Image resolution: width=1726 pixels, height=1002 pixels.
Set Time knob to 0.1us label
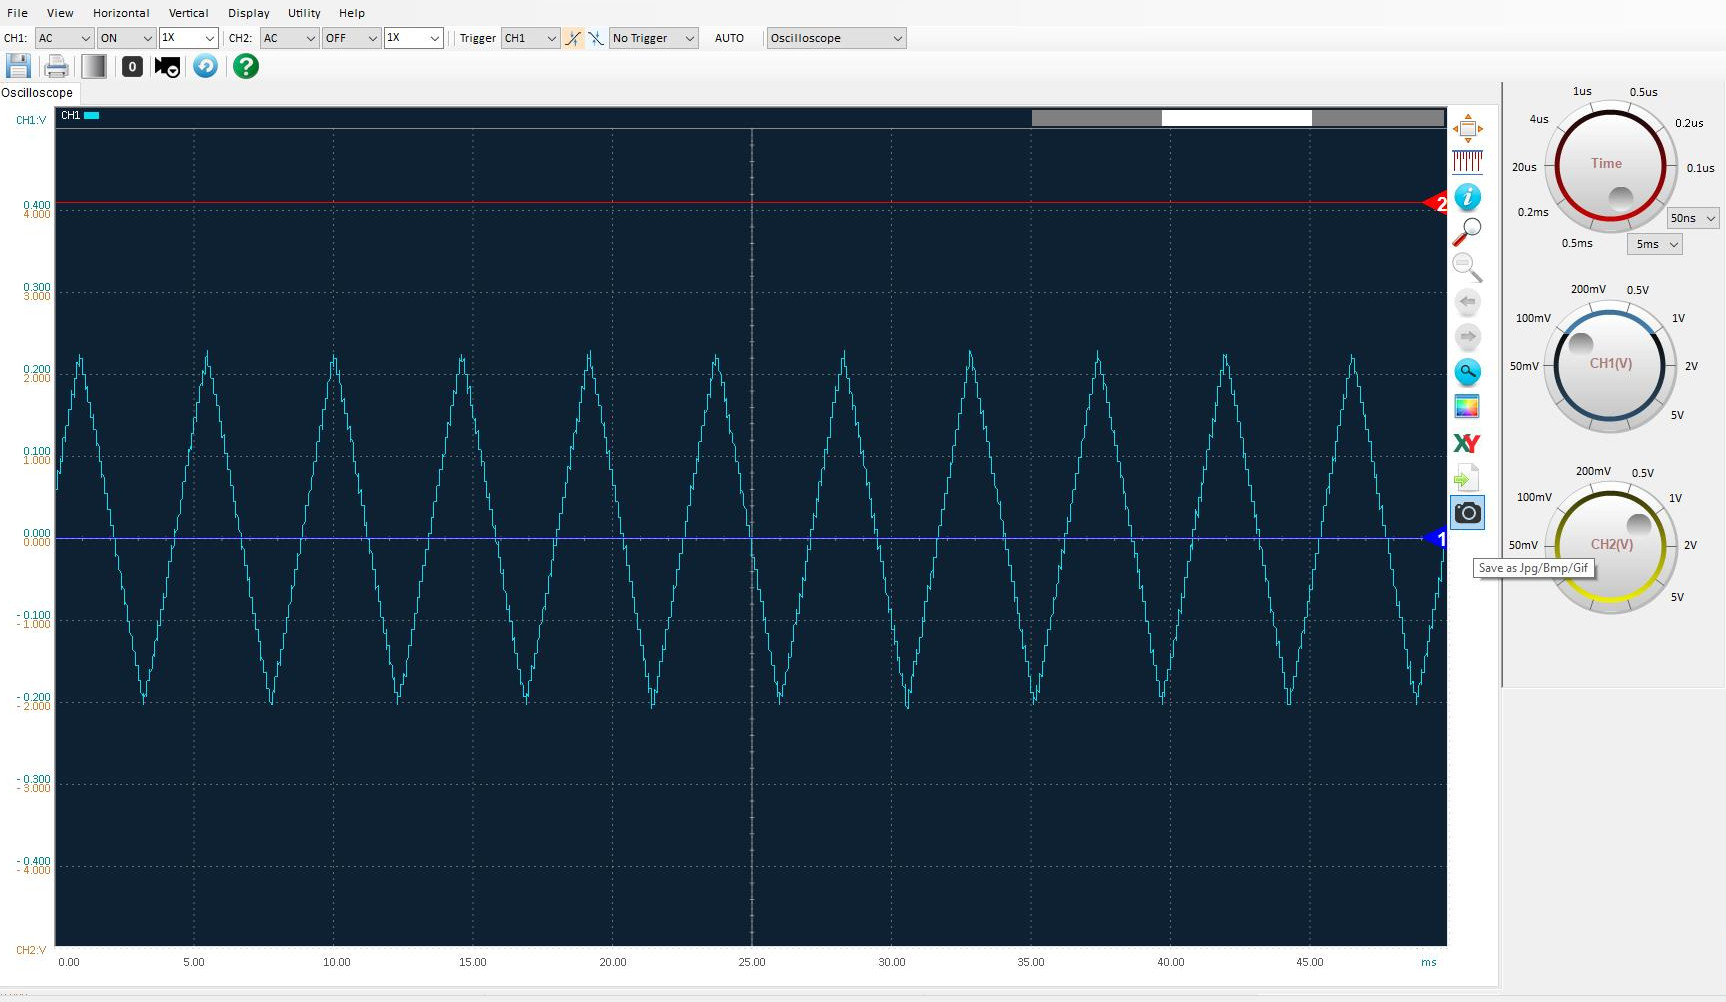[1700, 168]
